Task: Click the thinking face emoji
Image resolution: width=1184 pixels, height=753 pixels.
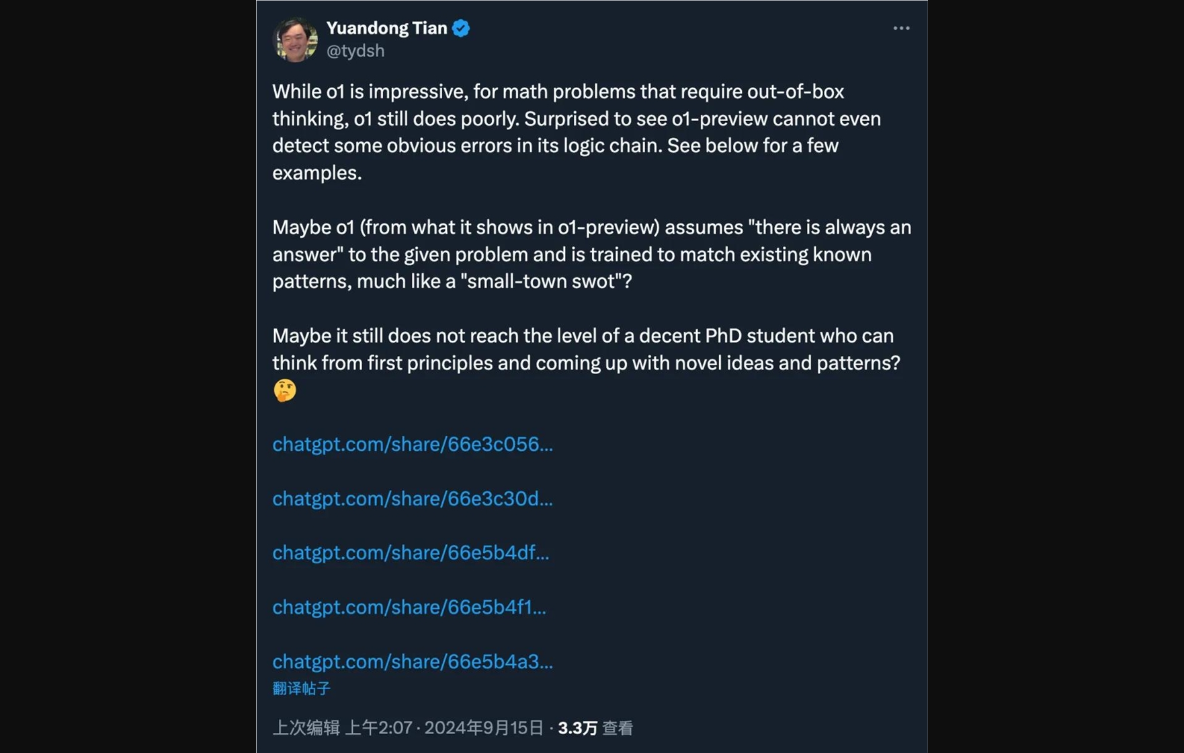Action: click(x=285, y=390)
